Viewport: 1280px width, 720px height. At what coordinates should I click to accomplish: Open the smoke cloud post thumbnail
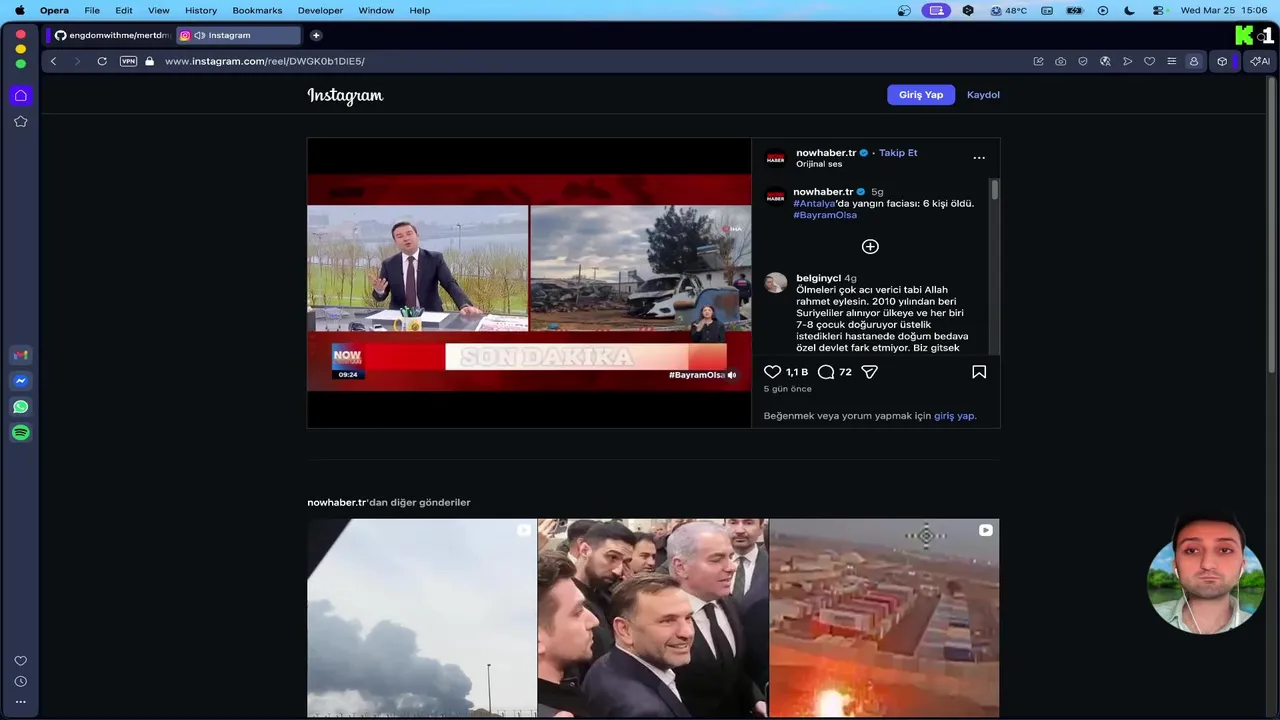click(422, 618)
